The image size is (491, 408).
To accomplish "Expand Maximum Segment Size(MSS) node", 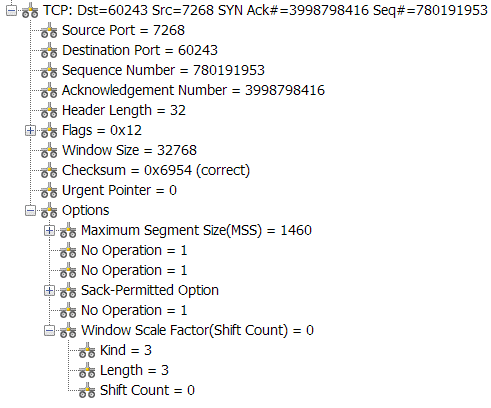I will pyautogui.click(x=49, y=231).
